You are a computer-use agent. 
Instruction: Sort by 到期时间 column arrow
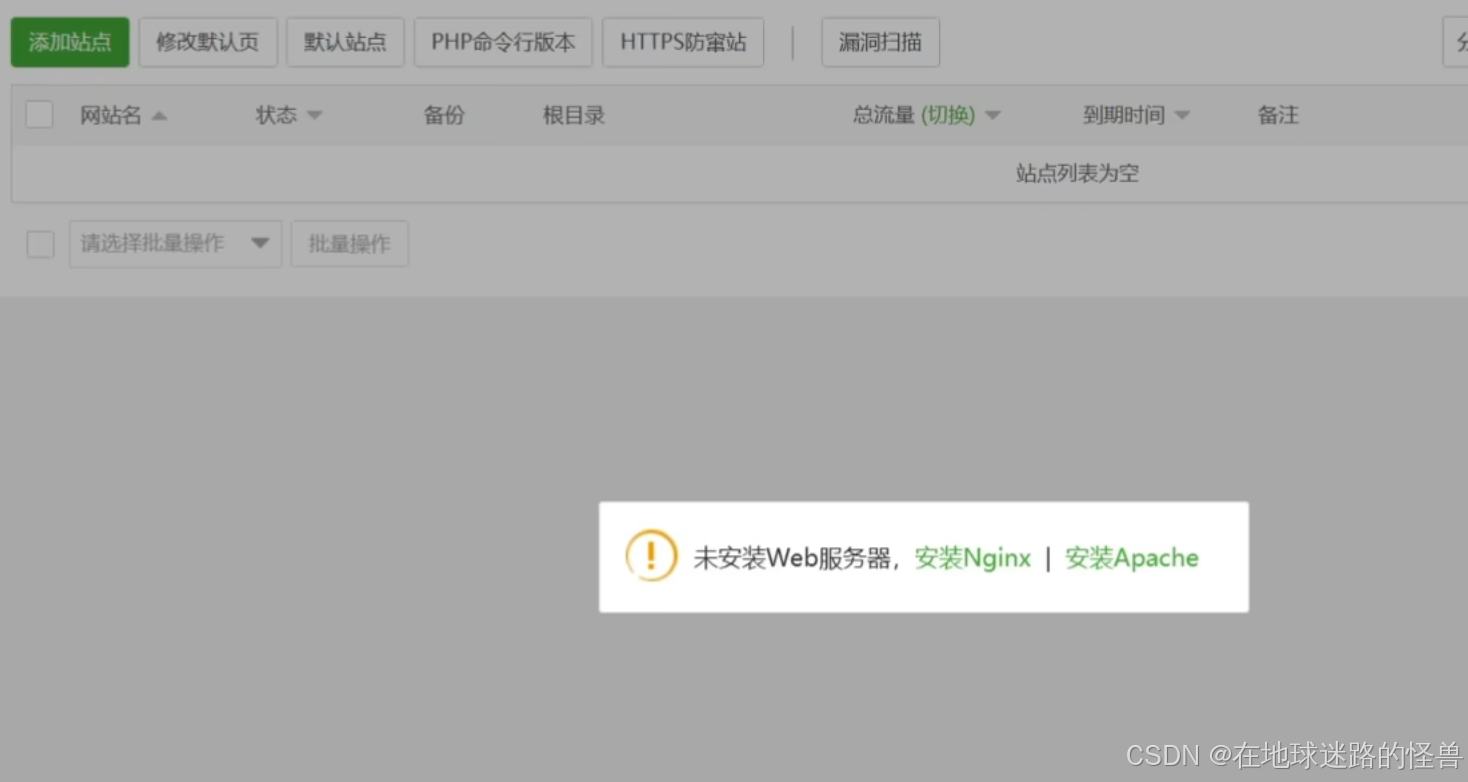point(1182,116)
